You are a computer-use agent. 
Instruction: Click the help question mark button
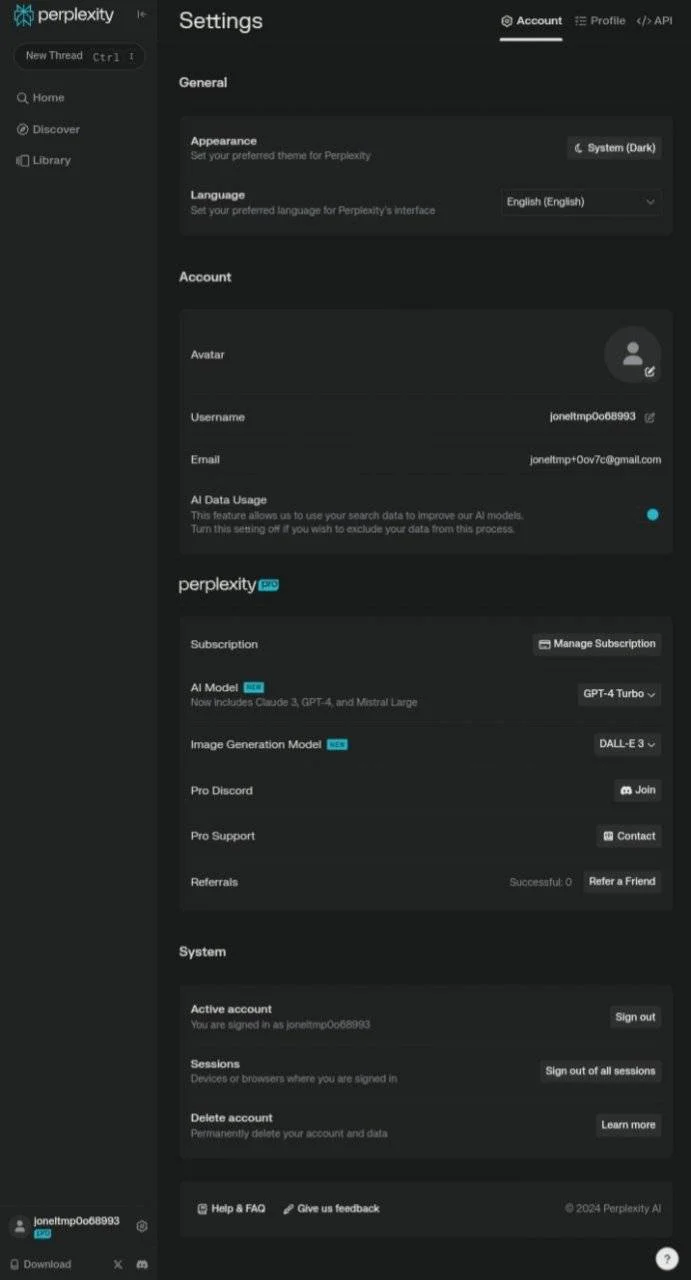tap(667, 1259)
